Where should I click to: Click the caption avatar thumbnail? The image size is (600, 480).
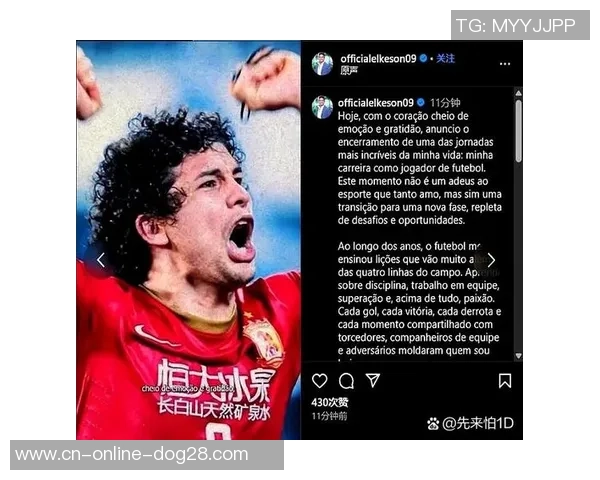[x=322, y=107]
